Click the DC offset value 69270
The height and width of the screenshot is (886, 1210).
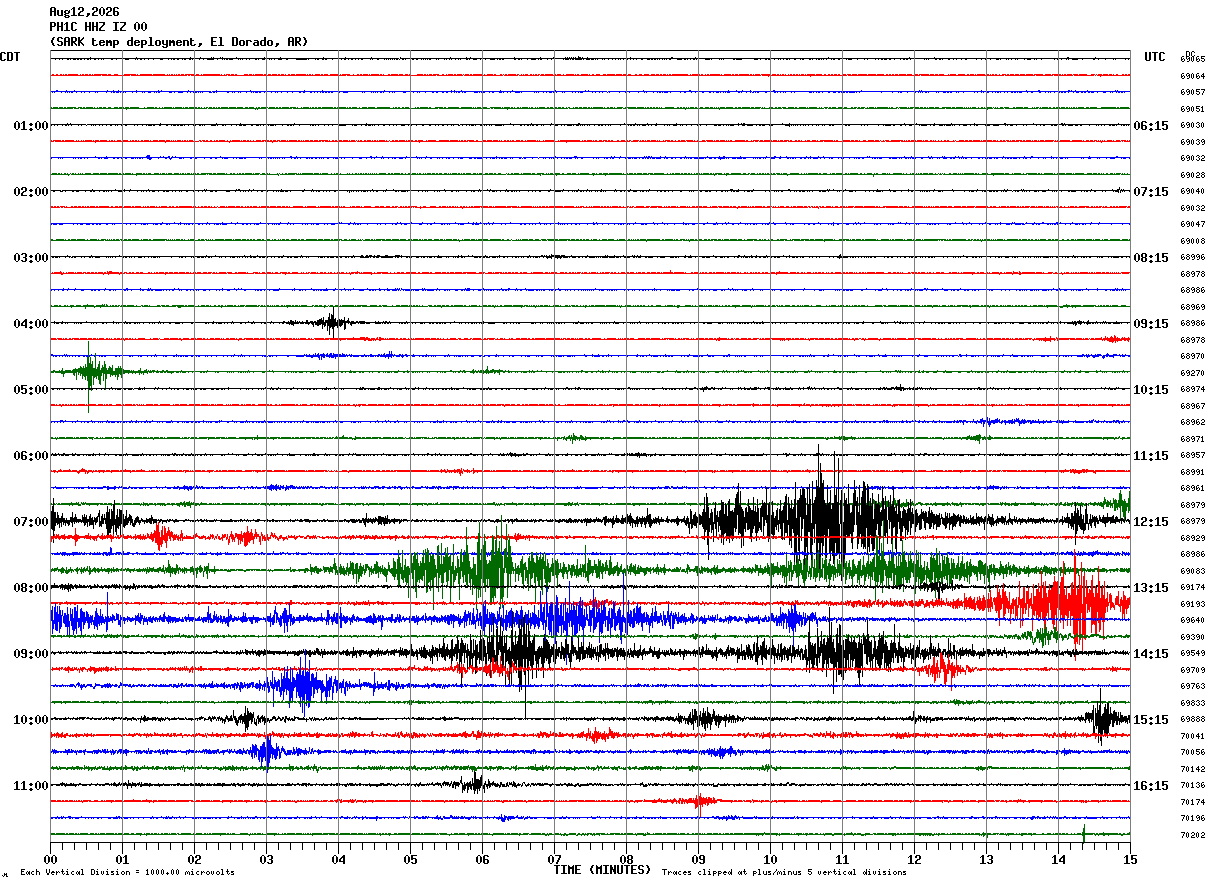[x=1192, y=373]
